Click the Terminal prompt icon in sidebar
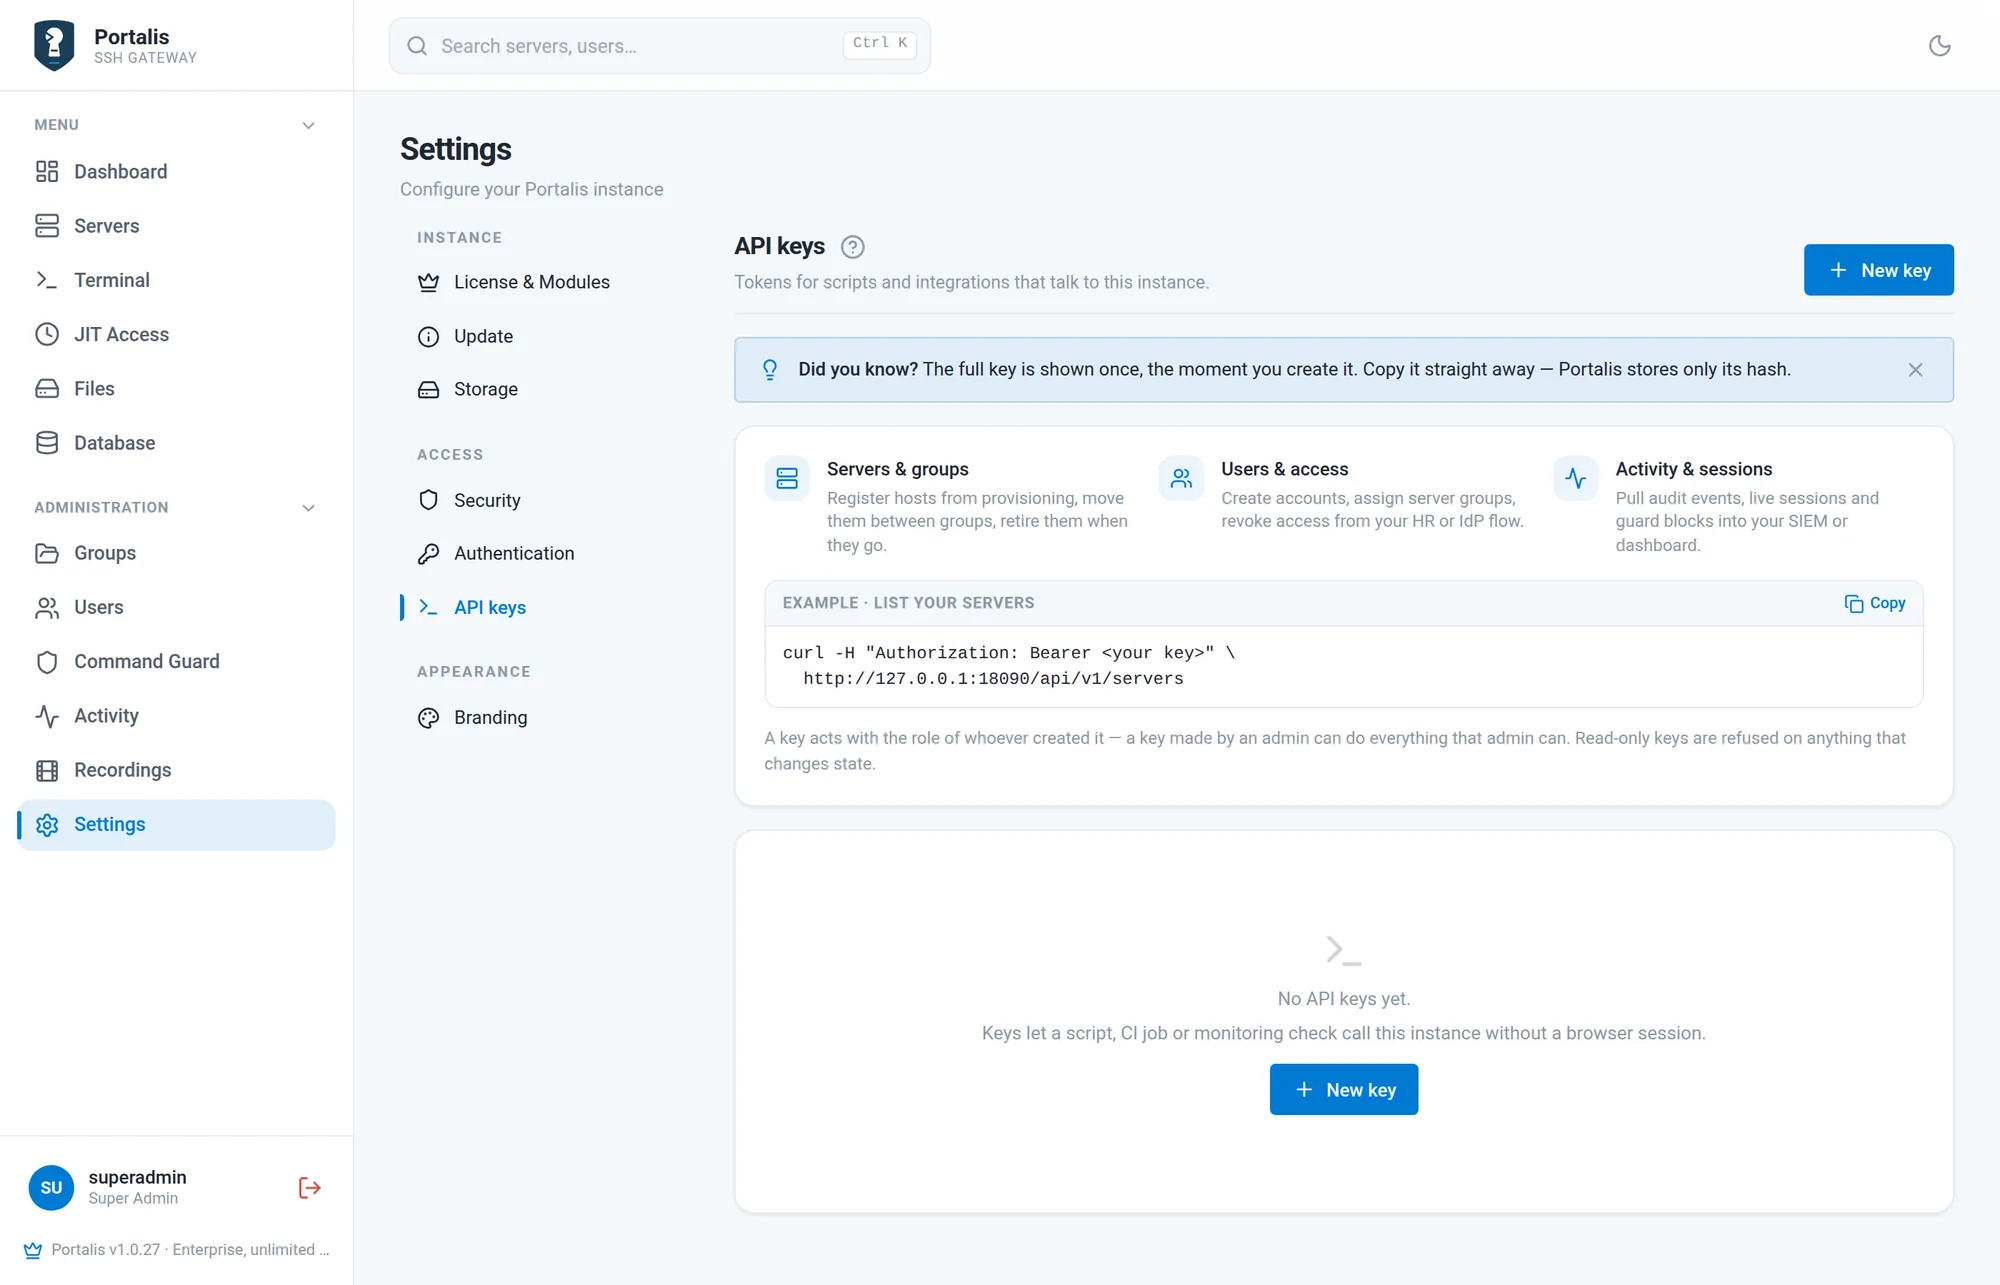 47,280
